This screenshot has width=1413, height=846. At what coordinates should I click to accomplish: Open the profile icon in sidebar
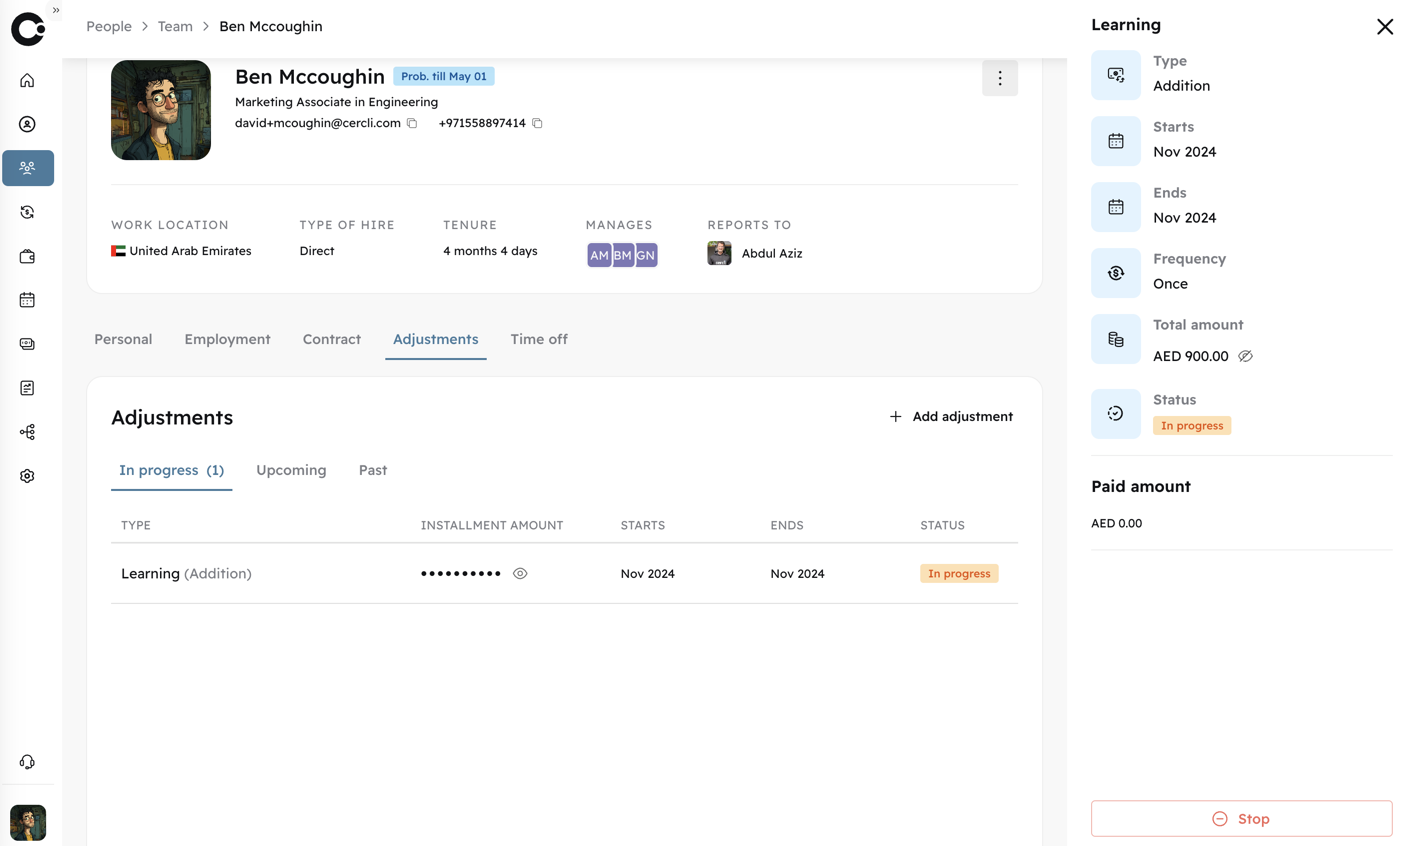coord(27,124)
